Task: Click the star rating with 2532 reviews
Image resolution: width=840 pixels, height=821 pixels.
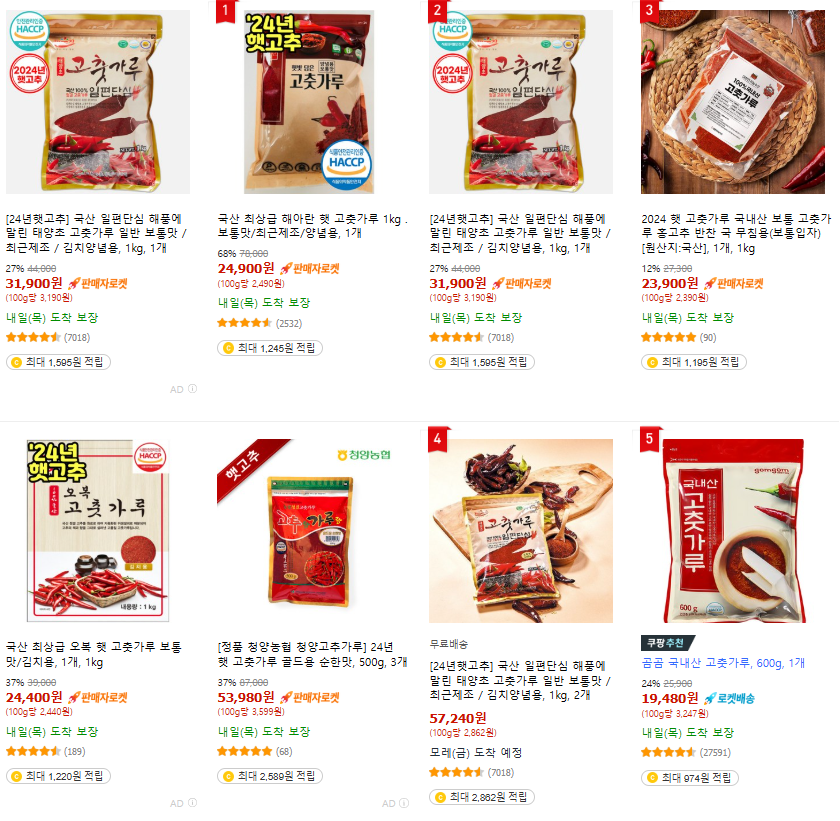Action: coord(244,323)
